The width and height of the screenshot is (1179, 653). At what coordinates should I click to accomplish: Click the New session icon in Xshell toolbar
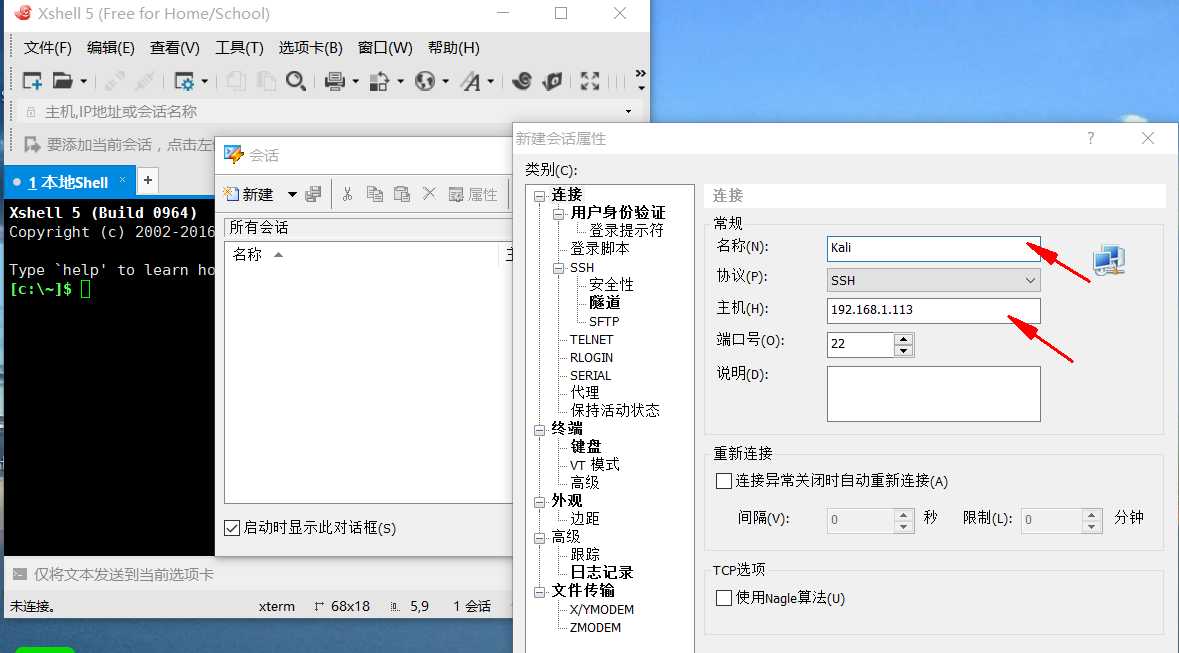[32, 80]
